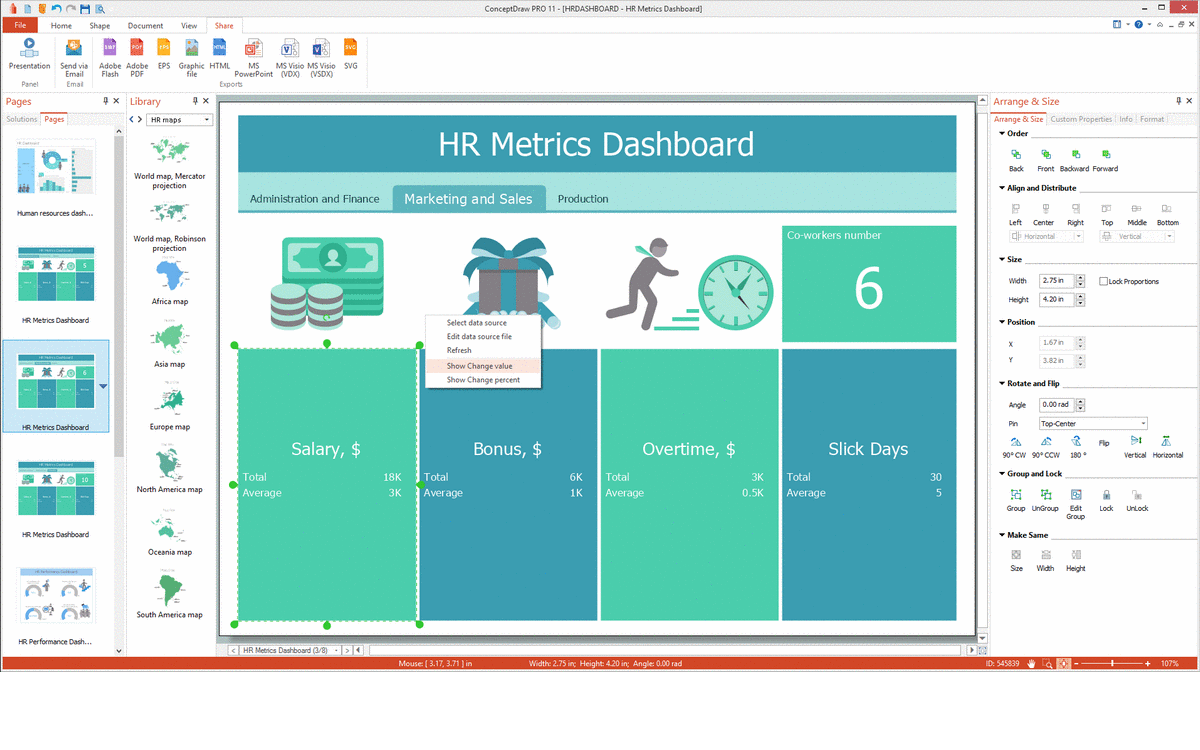Adjust the zoom slider in status bar
The image size is (1200, 750).
click(x=1111, y=663)
